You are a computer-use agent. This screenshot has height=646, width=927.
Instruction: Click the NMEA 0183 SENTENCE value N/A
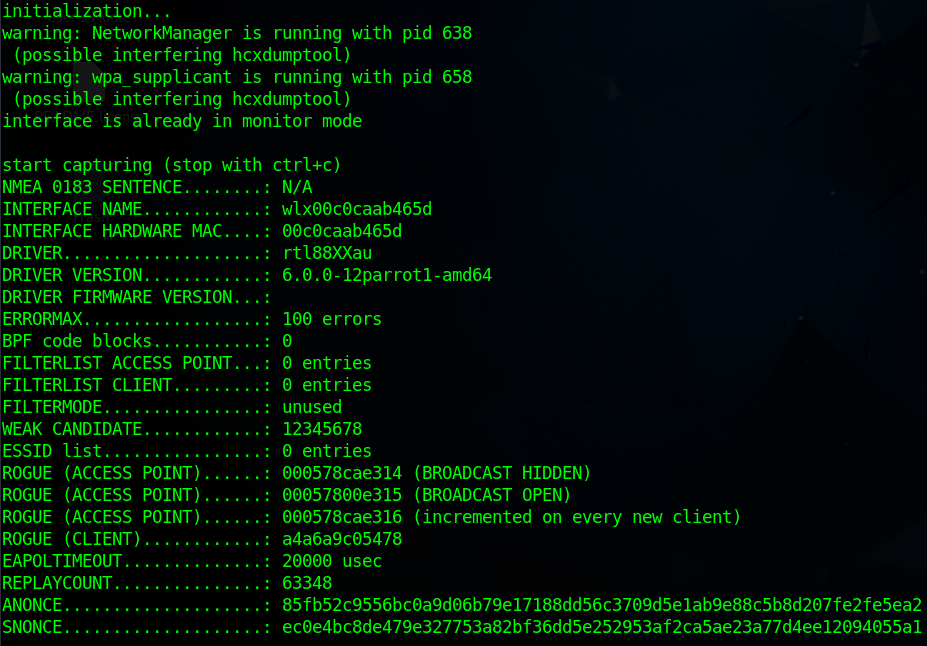click(297, 187)
